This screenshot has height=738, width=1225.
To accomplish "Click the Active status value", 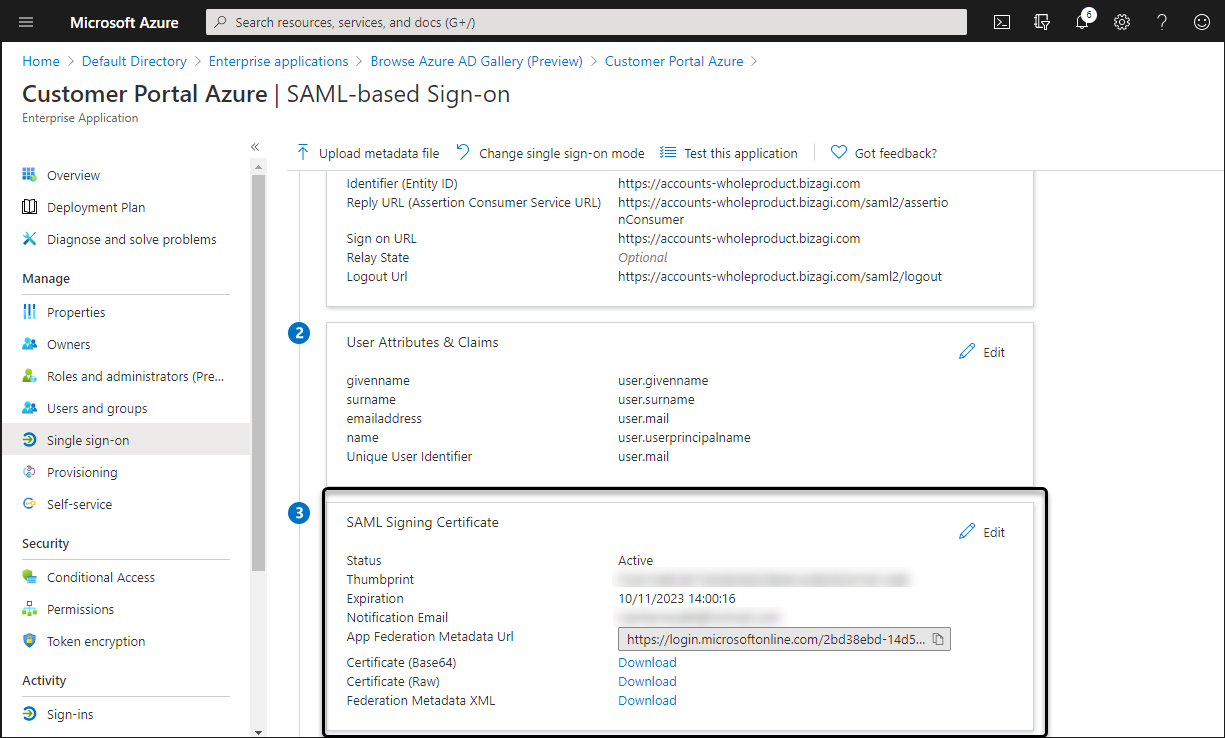I will [x=636, y=560].
